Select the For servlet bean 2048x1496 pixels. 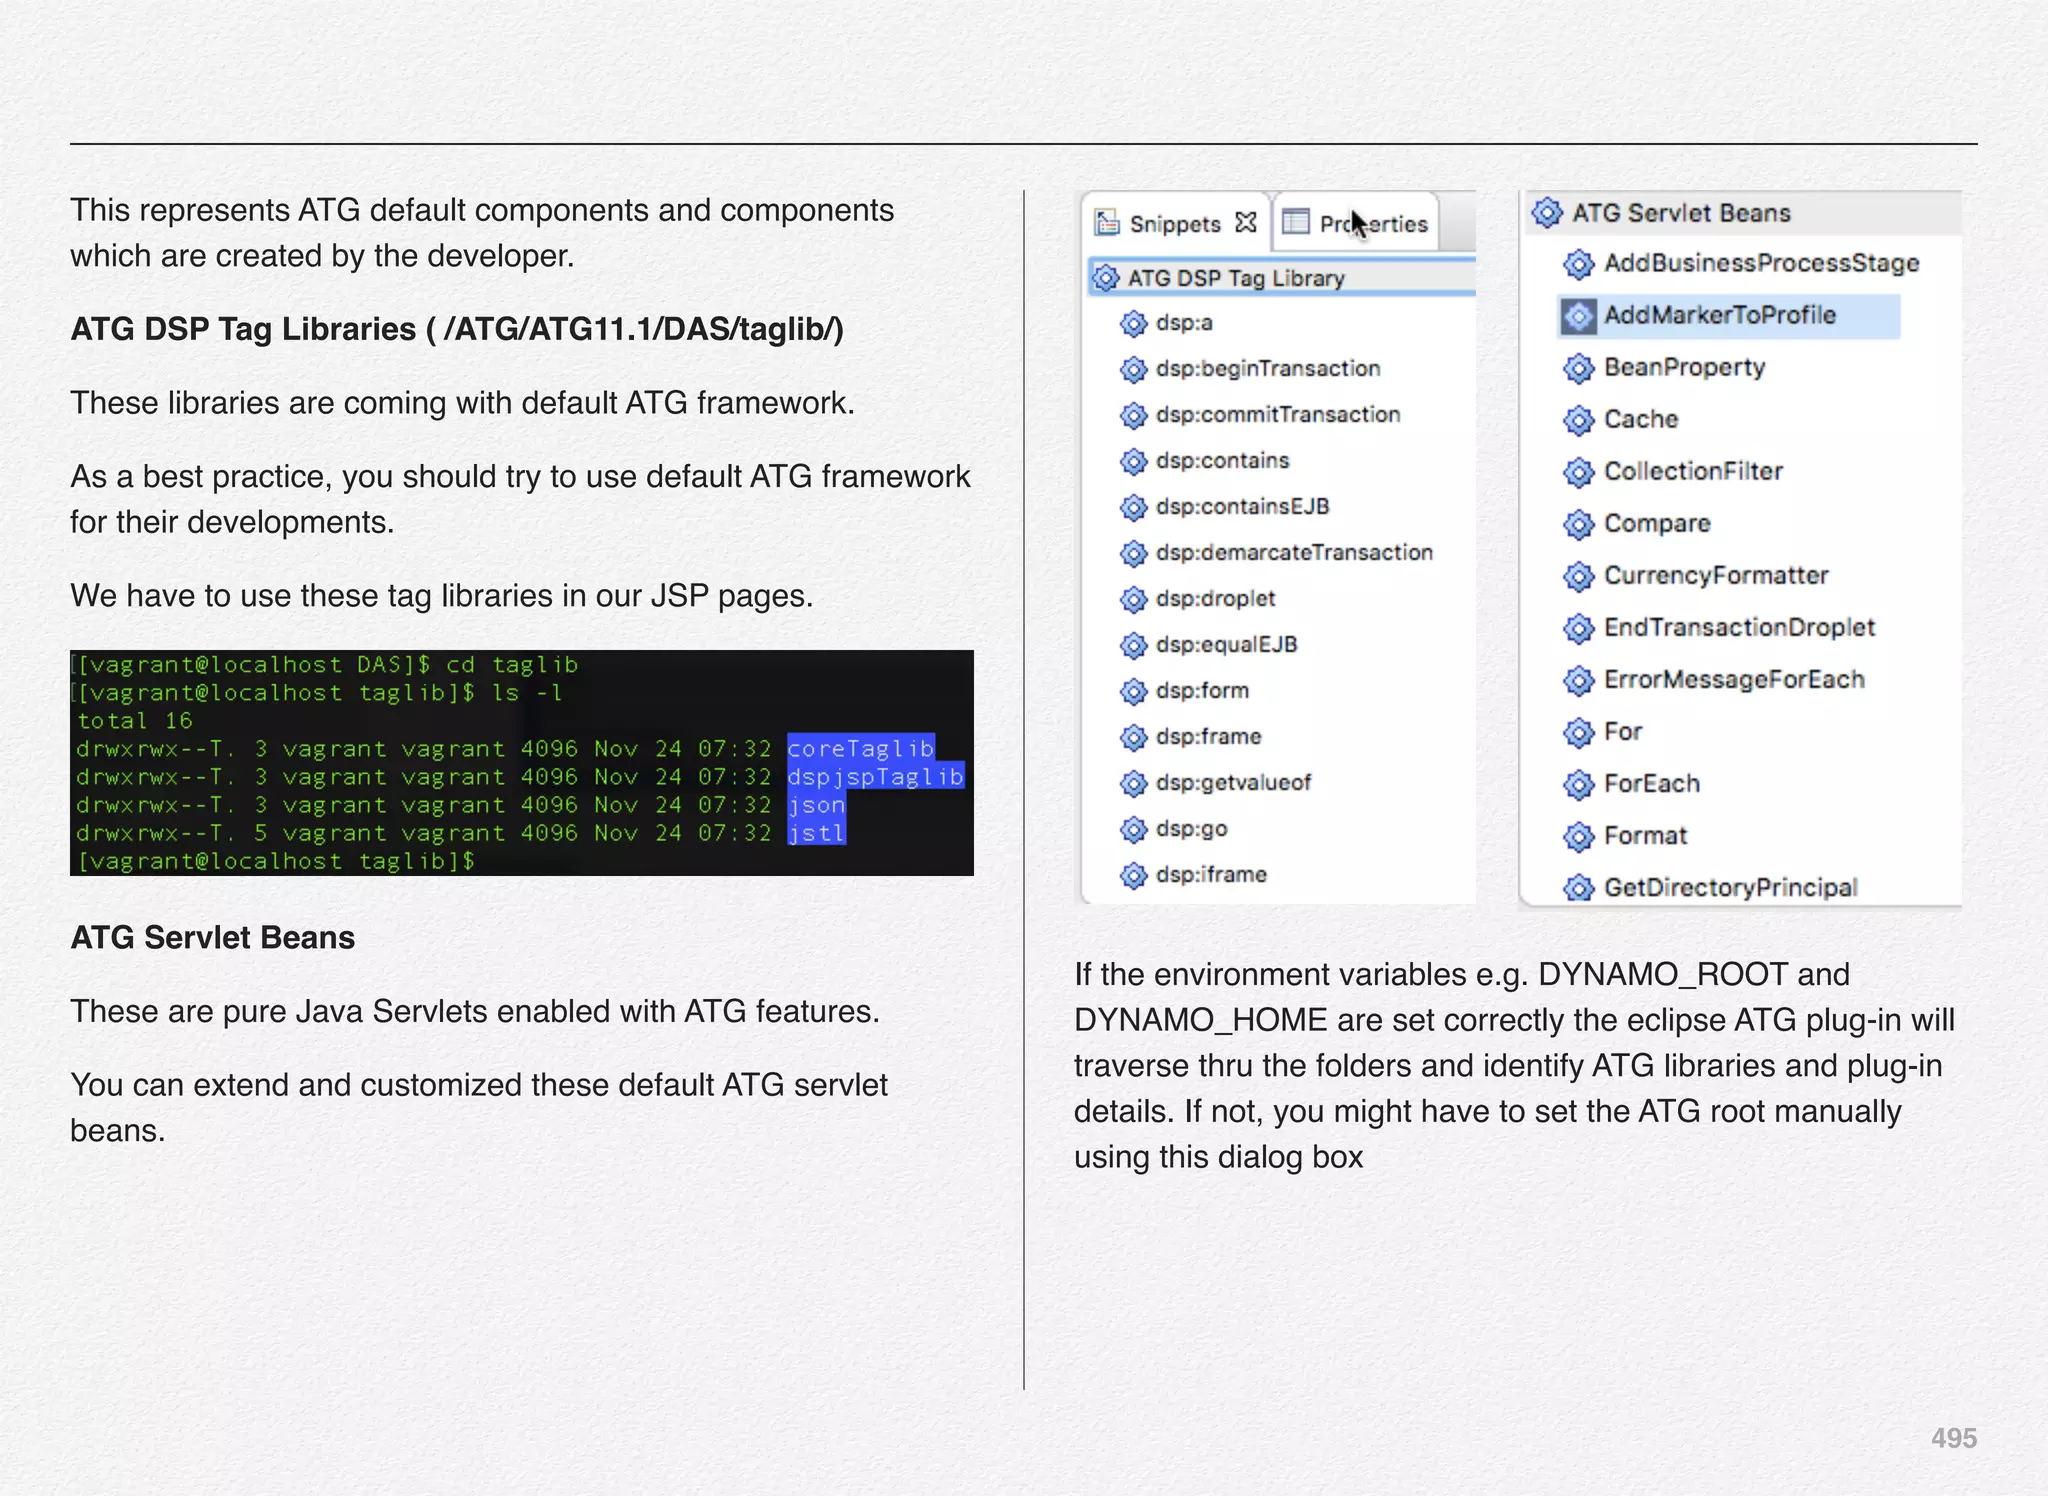coord(1623,731)
